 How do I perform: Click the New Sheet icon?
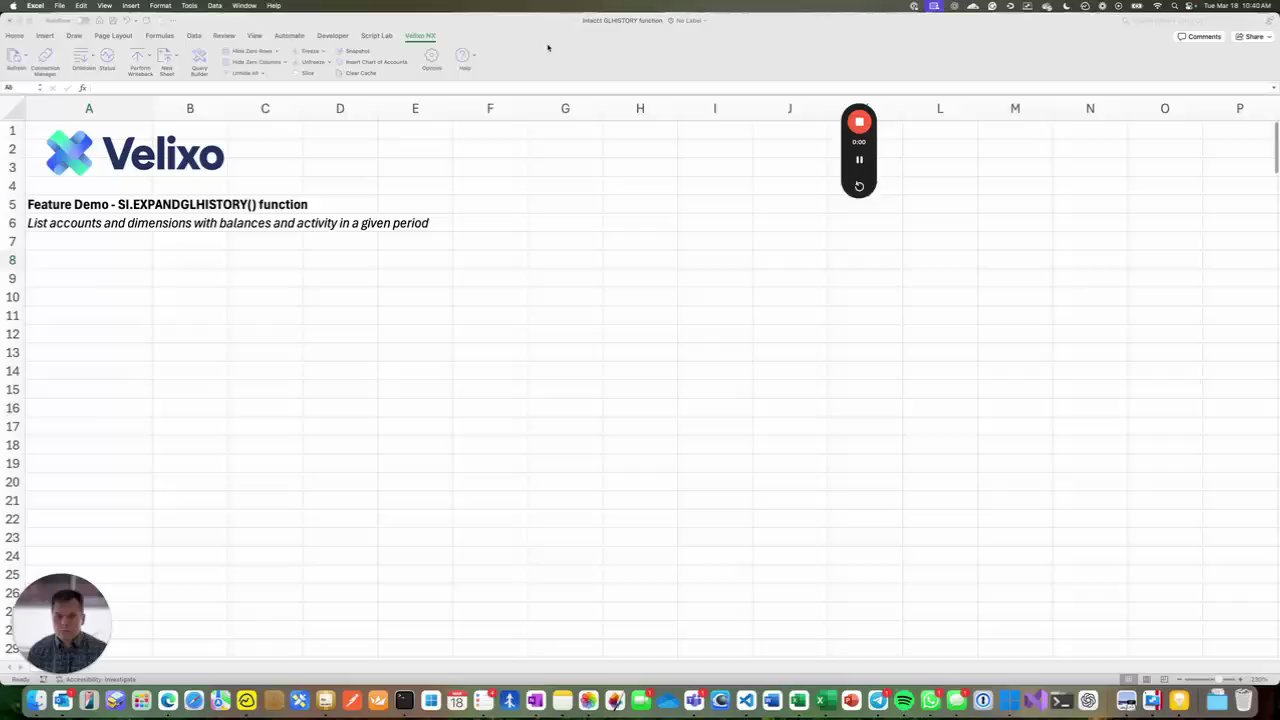(x=167, y=60)
